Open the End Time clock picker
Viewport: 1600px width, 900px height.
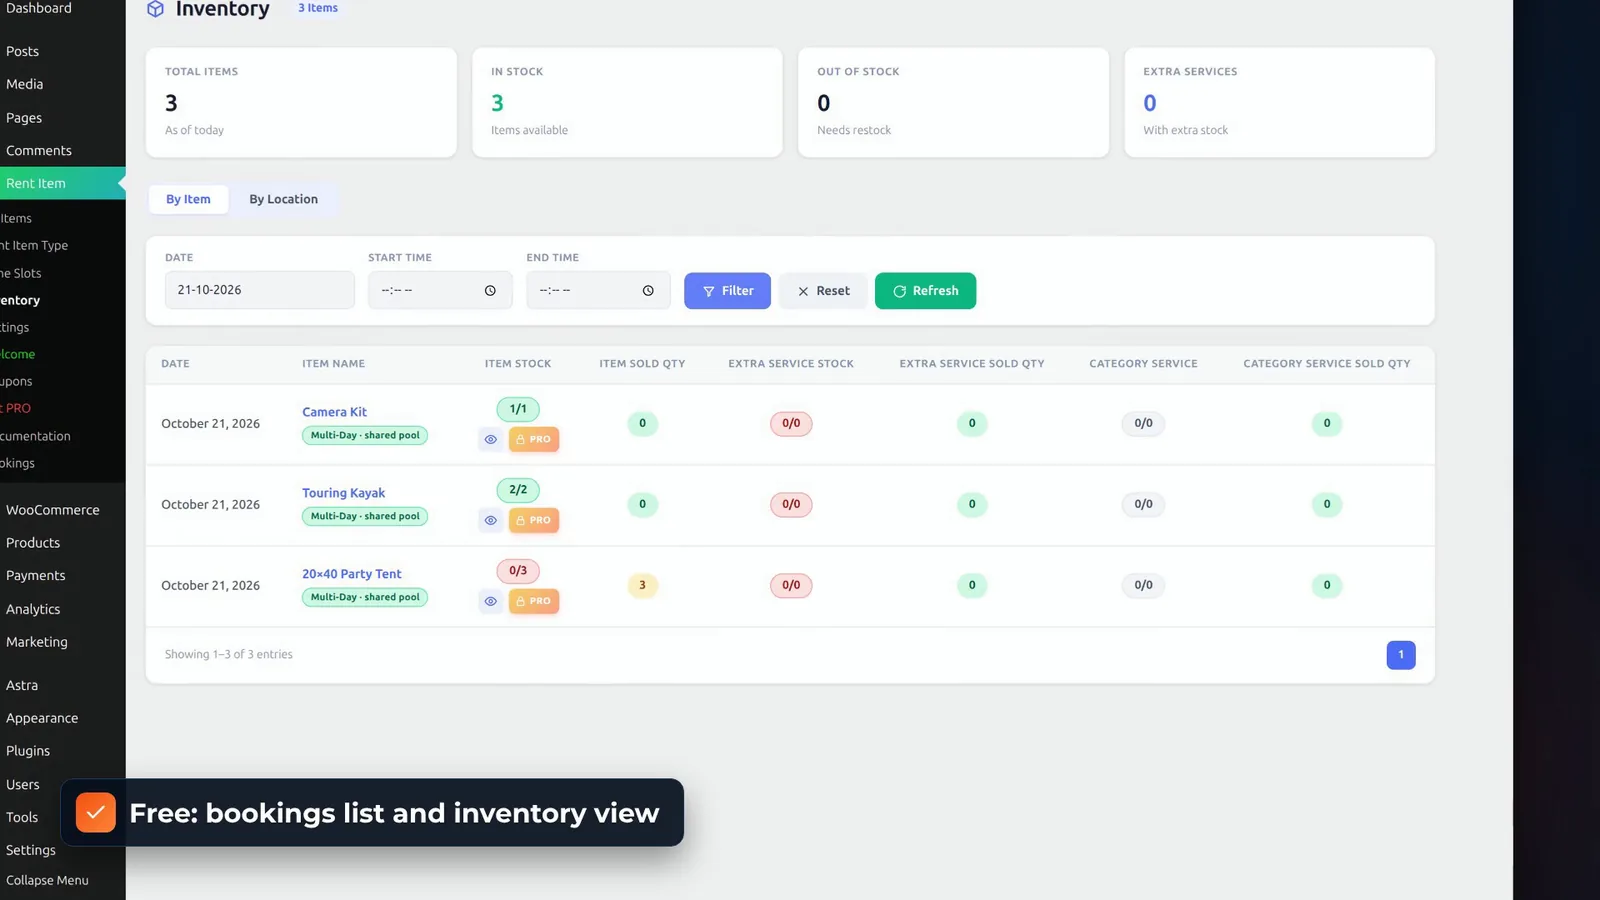(648, 291)
